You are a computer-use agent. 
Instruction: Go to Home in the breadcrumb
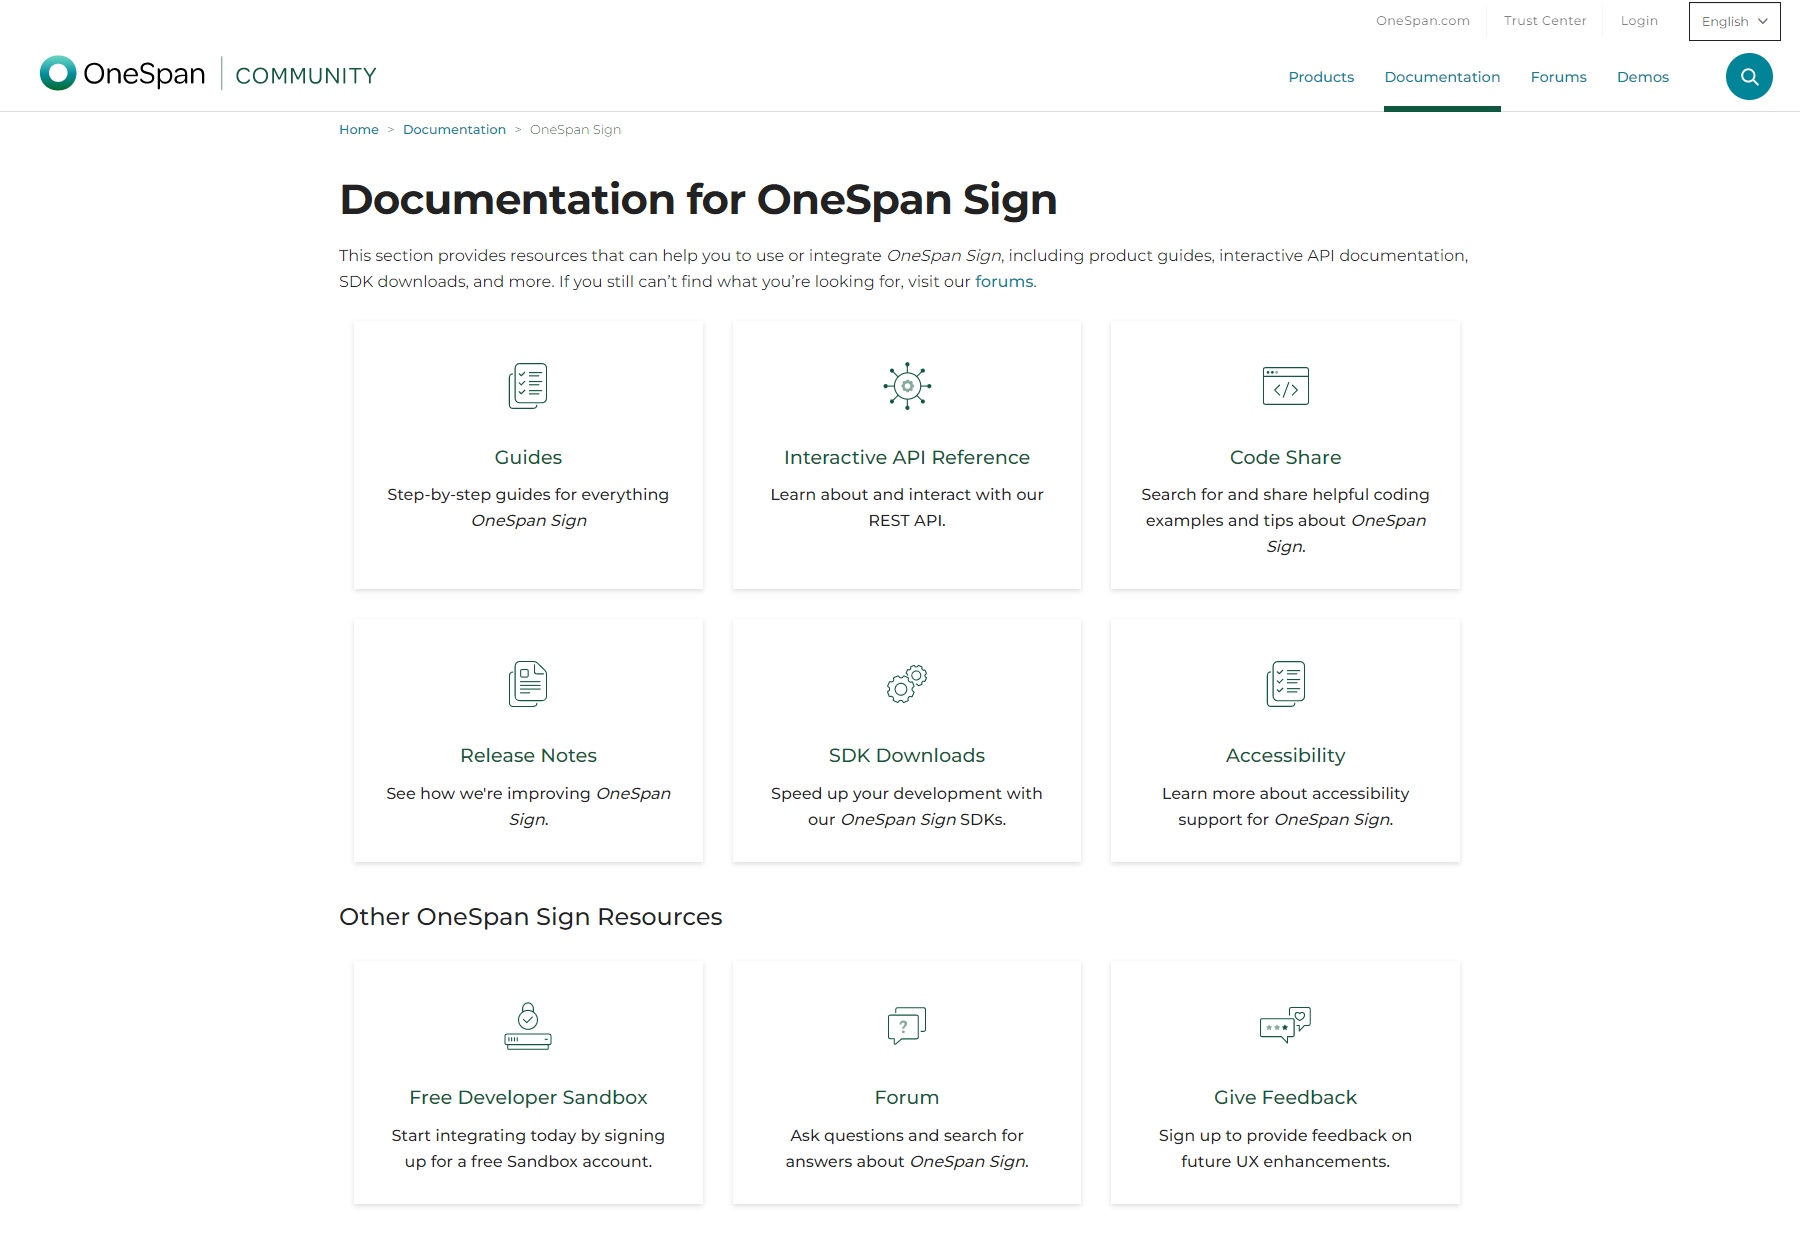click(x=359, y=130)
